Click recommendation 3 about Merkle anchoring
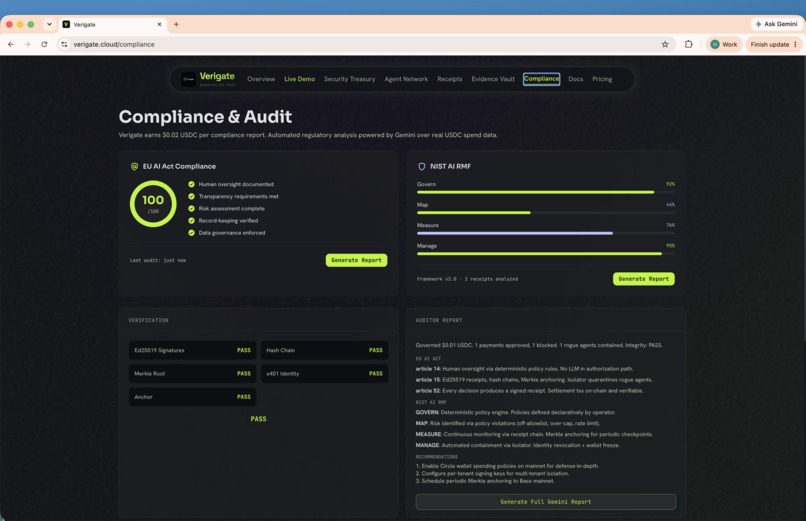806x521 pixels. [x=485, y=481]
